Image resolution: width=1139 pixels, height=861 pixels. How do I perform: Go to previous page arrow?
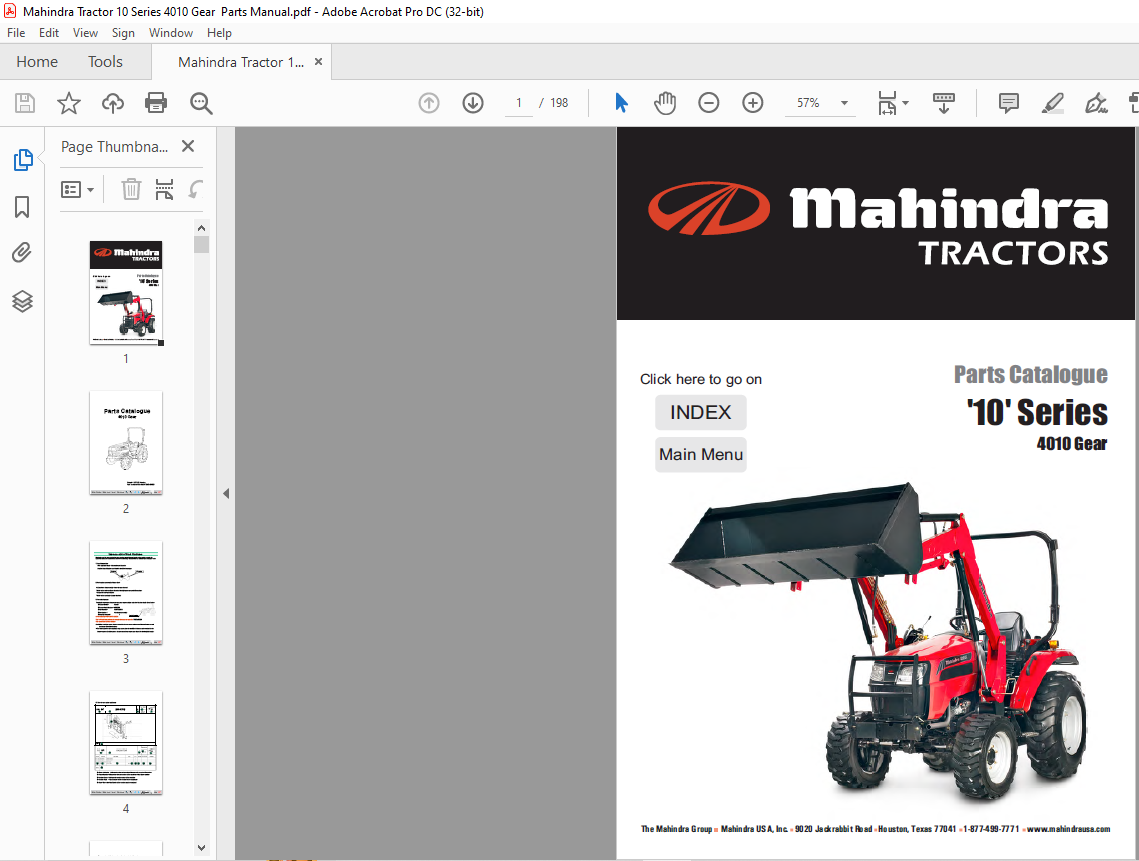[x=429, y=103]
